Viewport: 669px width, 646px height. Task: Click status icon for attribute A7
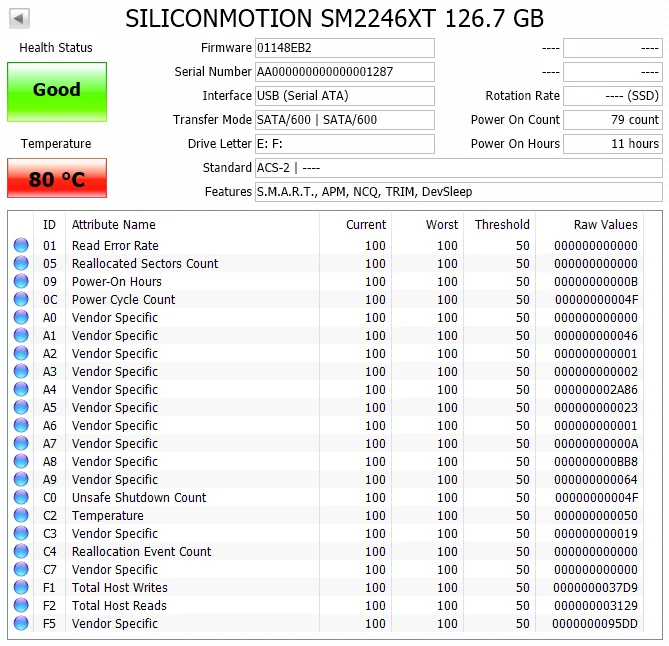pos(21,443)
